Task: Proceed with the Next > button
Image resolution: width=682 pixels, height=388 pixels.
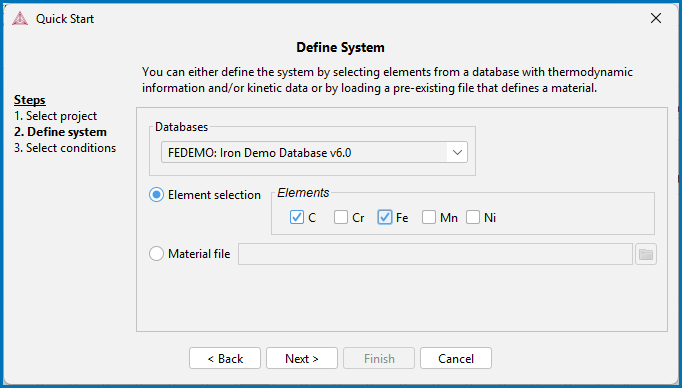Action: click(x=302, y=358)
